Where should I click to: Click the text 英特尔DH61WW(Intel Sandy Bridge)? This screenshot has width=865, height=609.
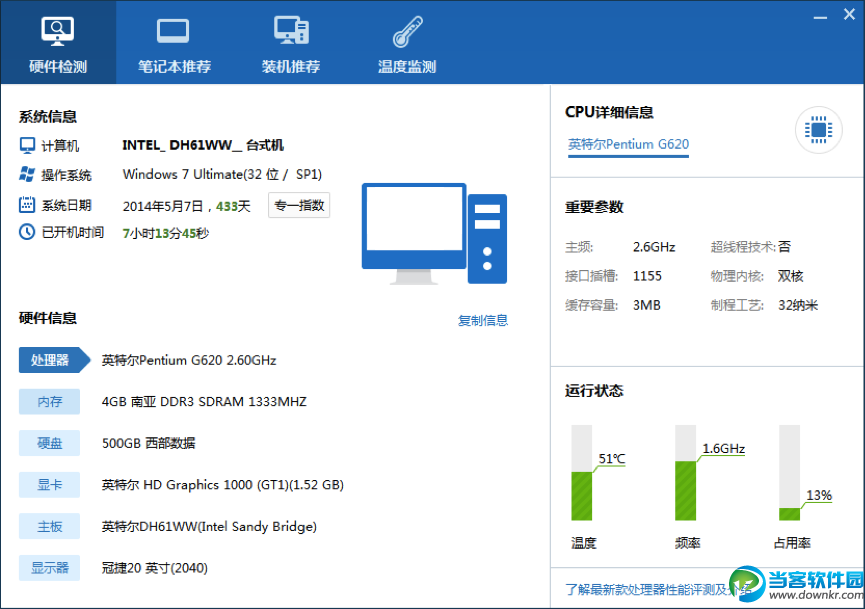[209, 526]
